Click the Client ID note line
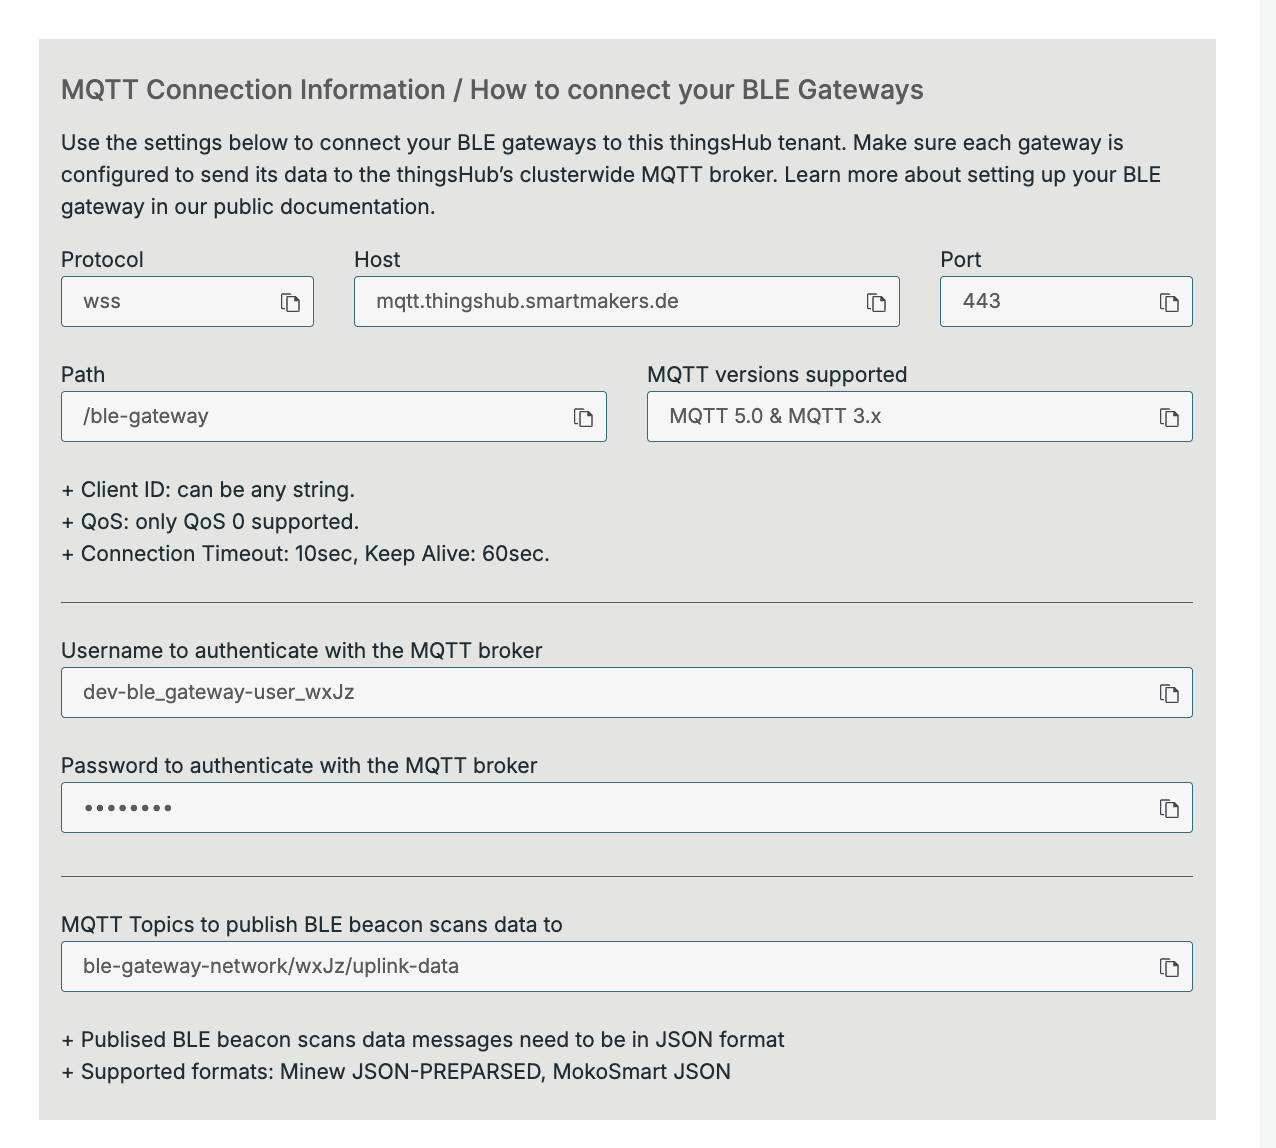The width and height of the screenshot is (1276, 1148). click(208, 490)
